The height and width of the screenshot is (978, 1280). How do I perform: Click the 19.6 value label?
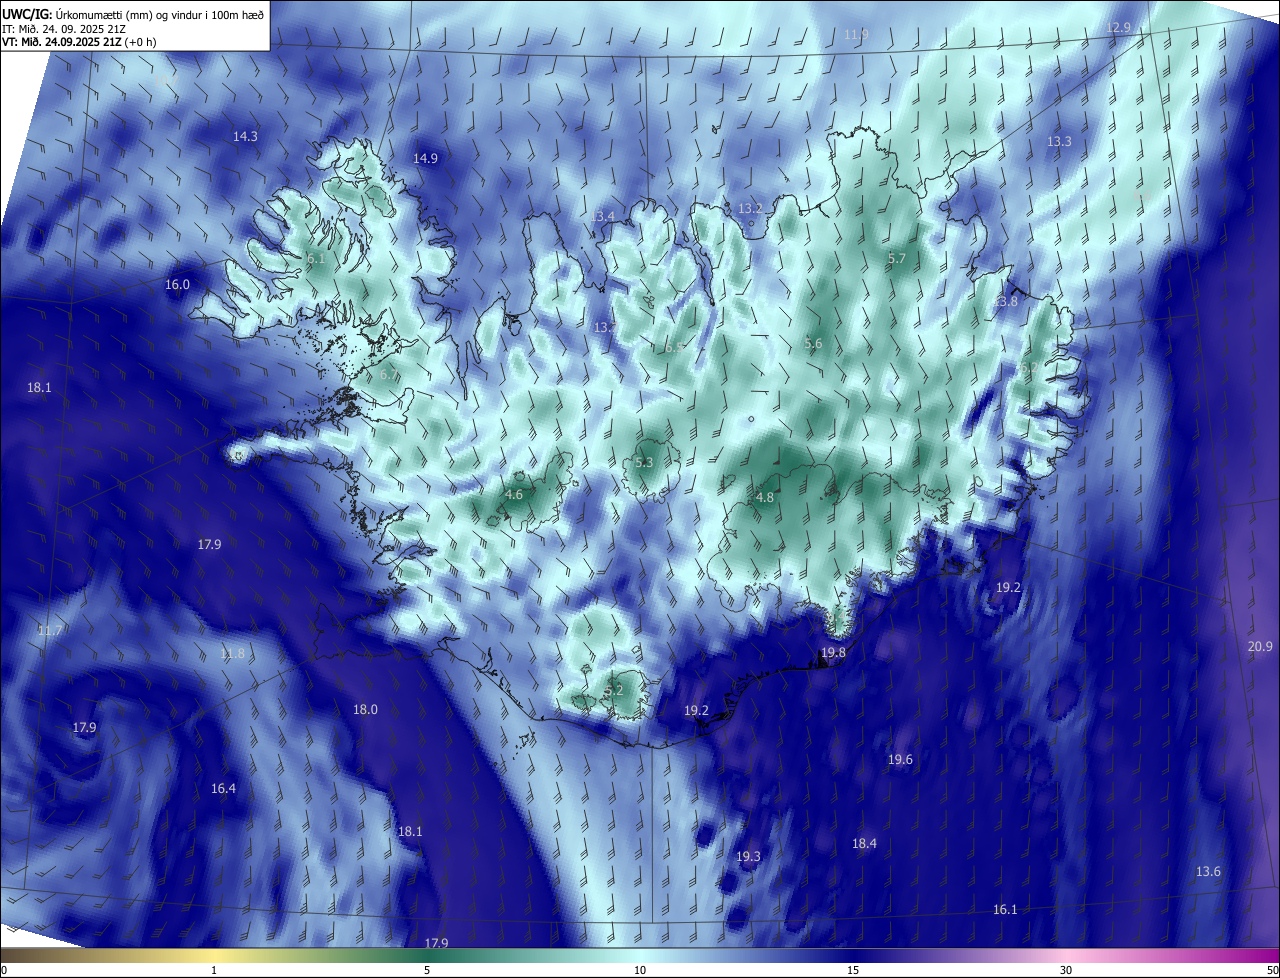pyautogui.click(x=900, y=760)
